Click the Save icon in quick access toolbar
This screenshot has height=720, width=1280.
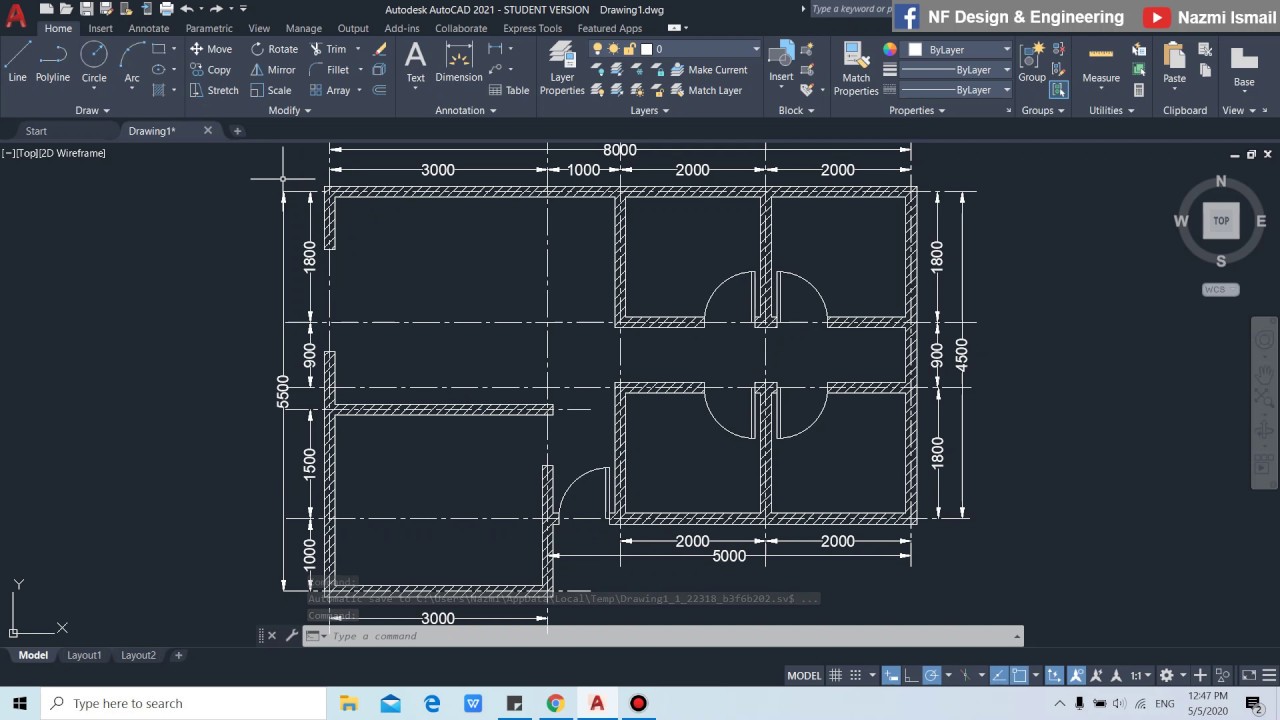(87, 9)
